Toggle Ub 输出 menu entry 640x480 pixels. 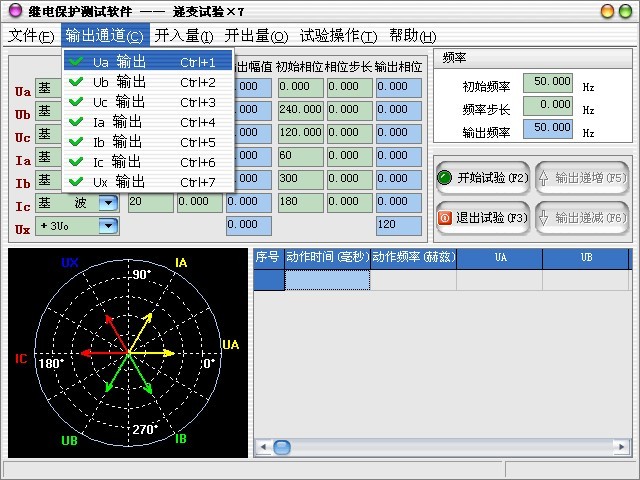click(148, 82)
